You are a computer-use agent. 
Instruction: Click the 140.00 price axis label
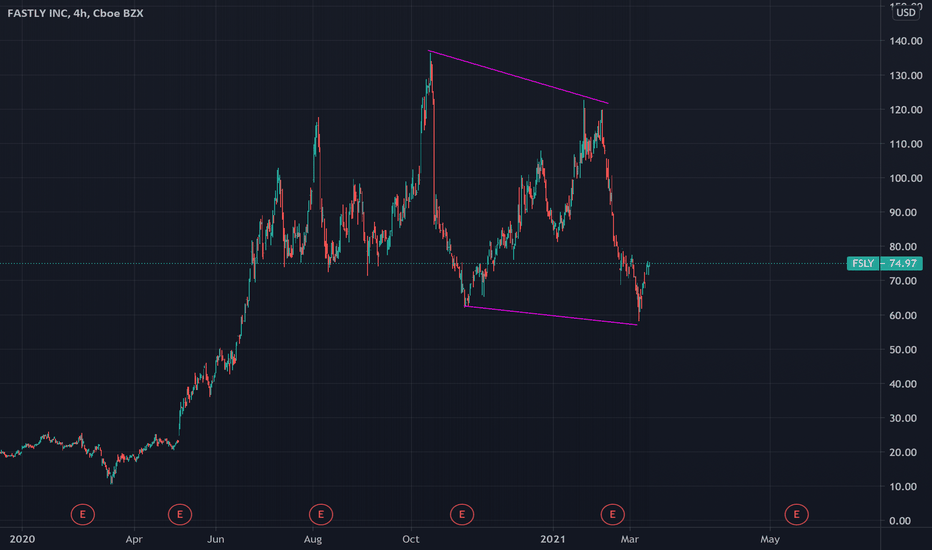(906, 41)
